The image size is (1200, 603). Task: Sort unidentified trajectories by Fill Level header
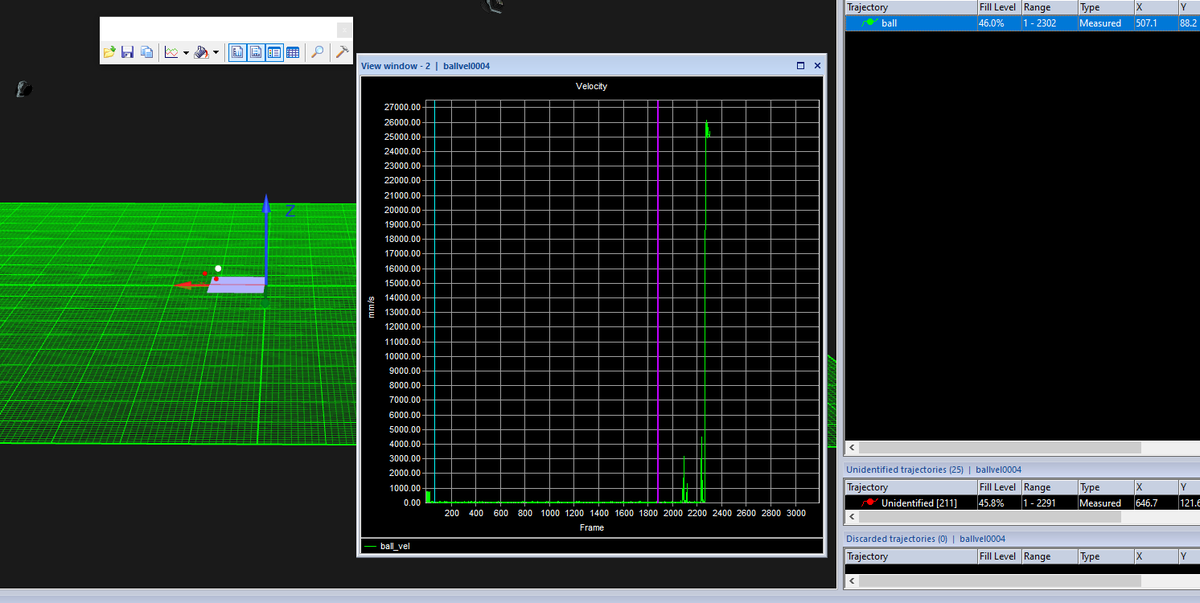point(998,487)
